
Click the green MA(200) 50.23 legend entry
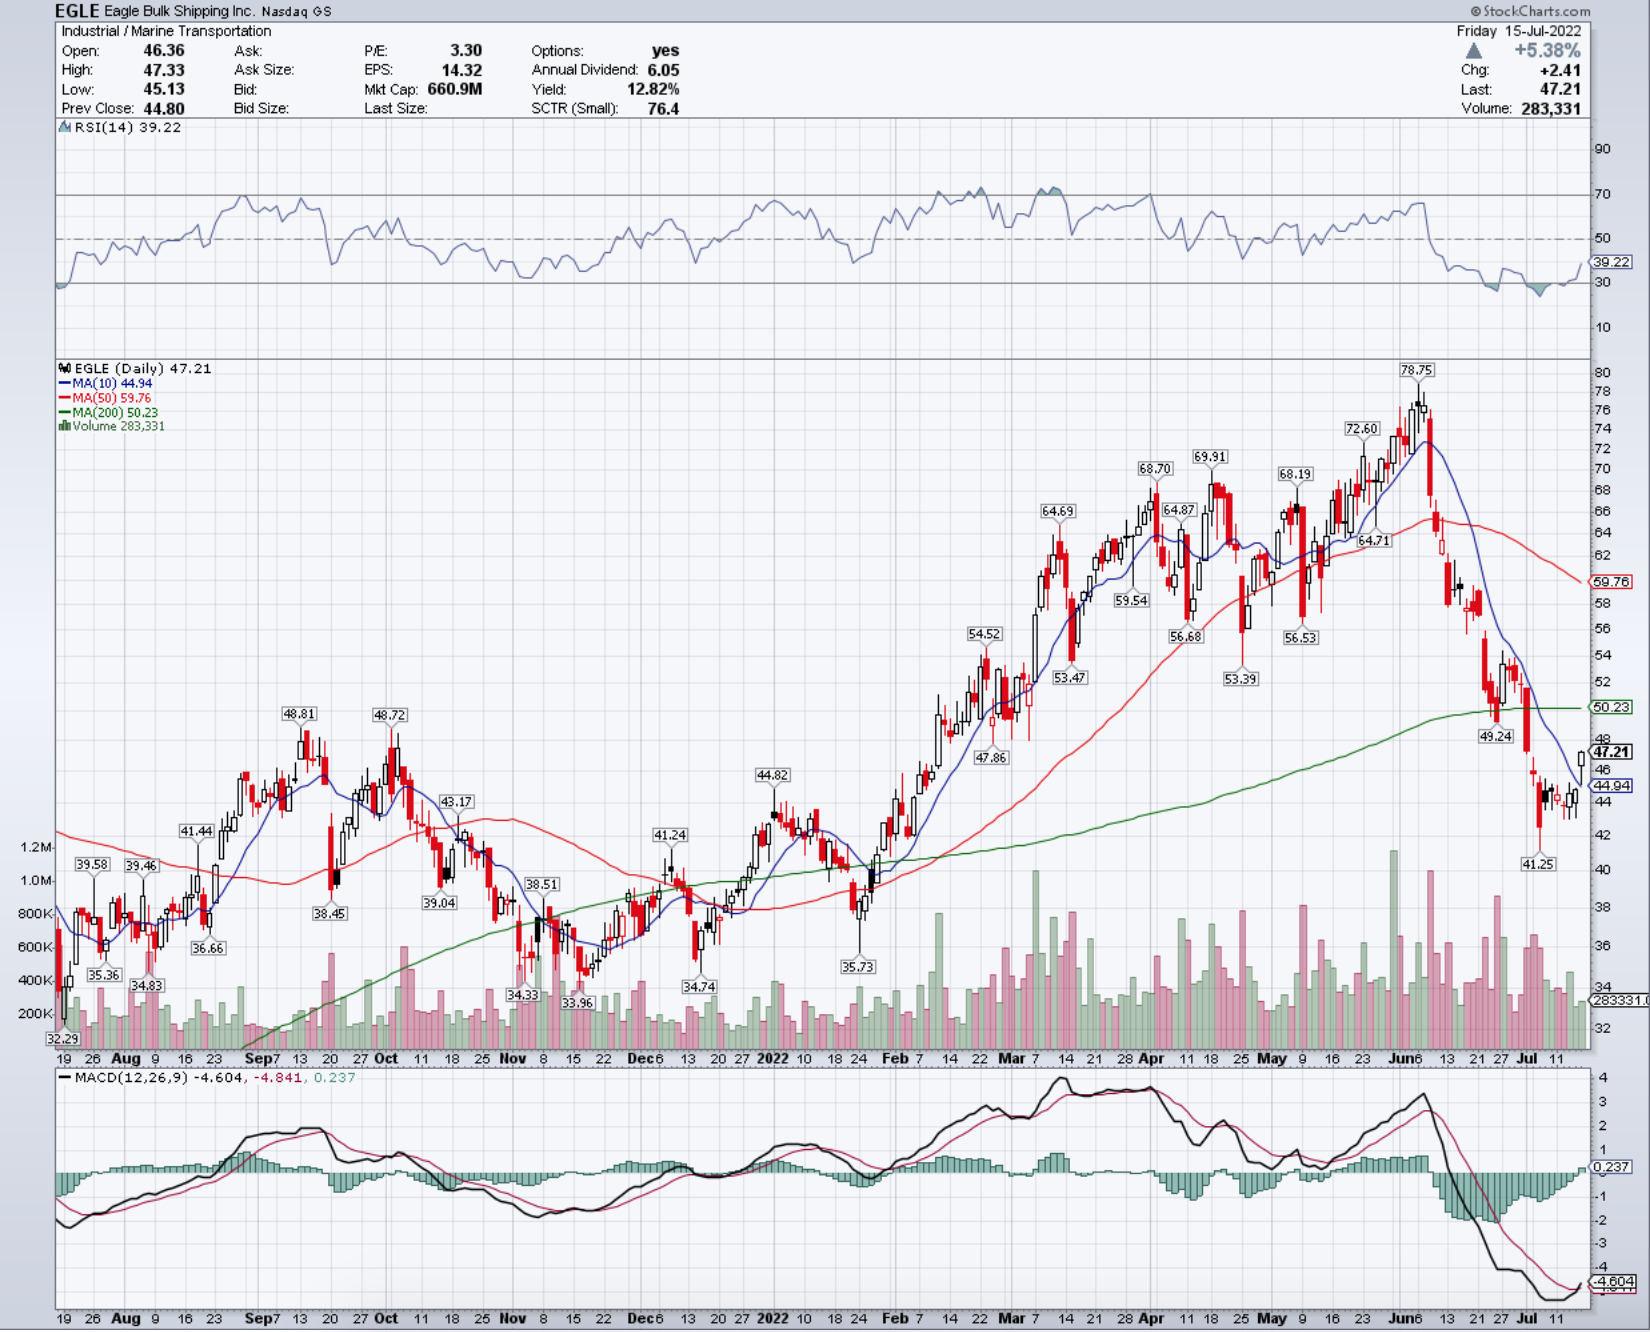click(x=108, y=412)
